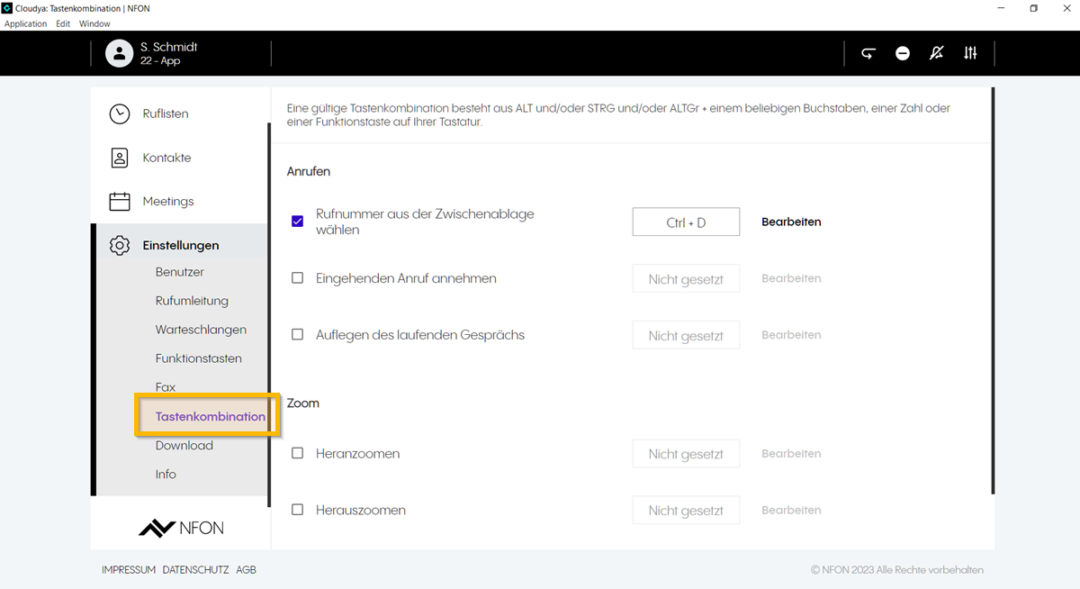1080x589 pixels.
Task: Open the Ruflisten panel icon
Action: 118,114
